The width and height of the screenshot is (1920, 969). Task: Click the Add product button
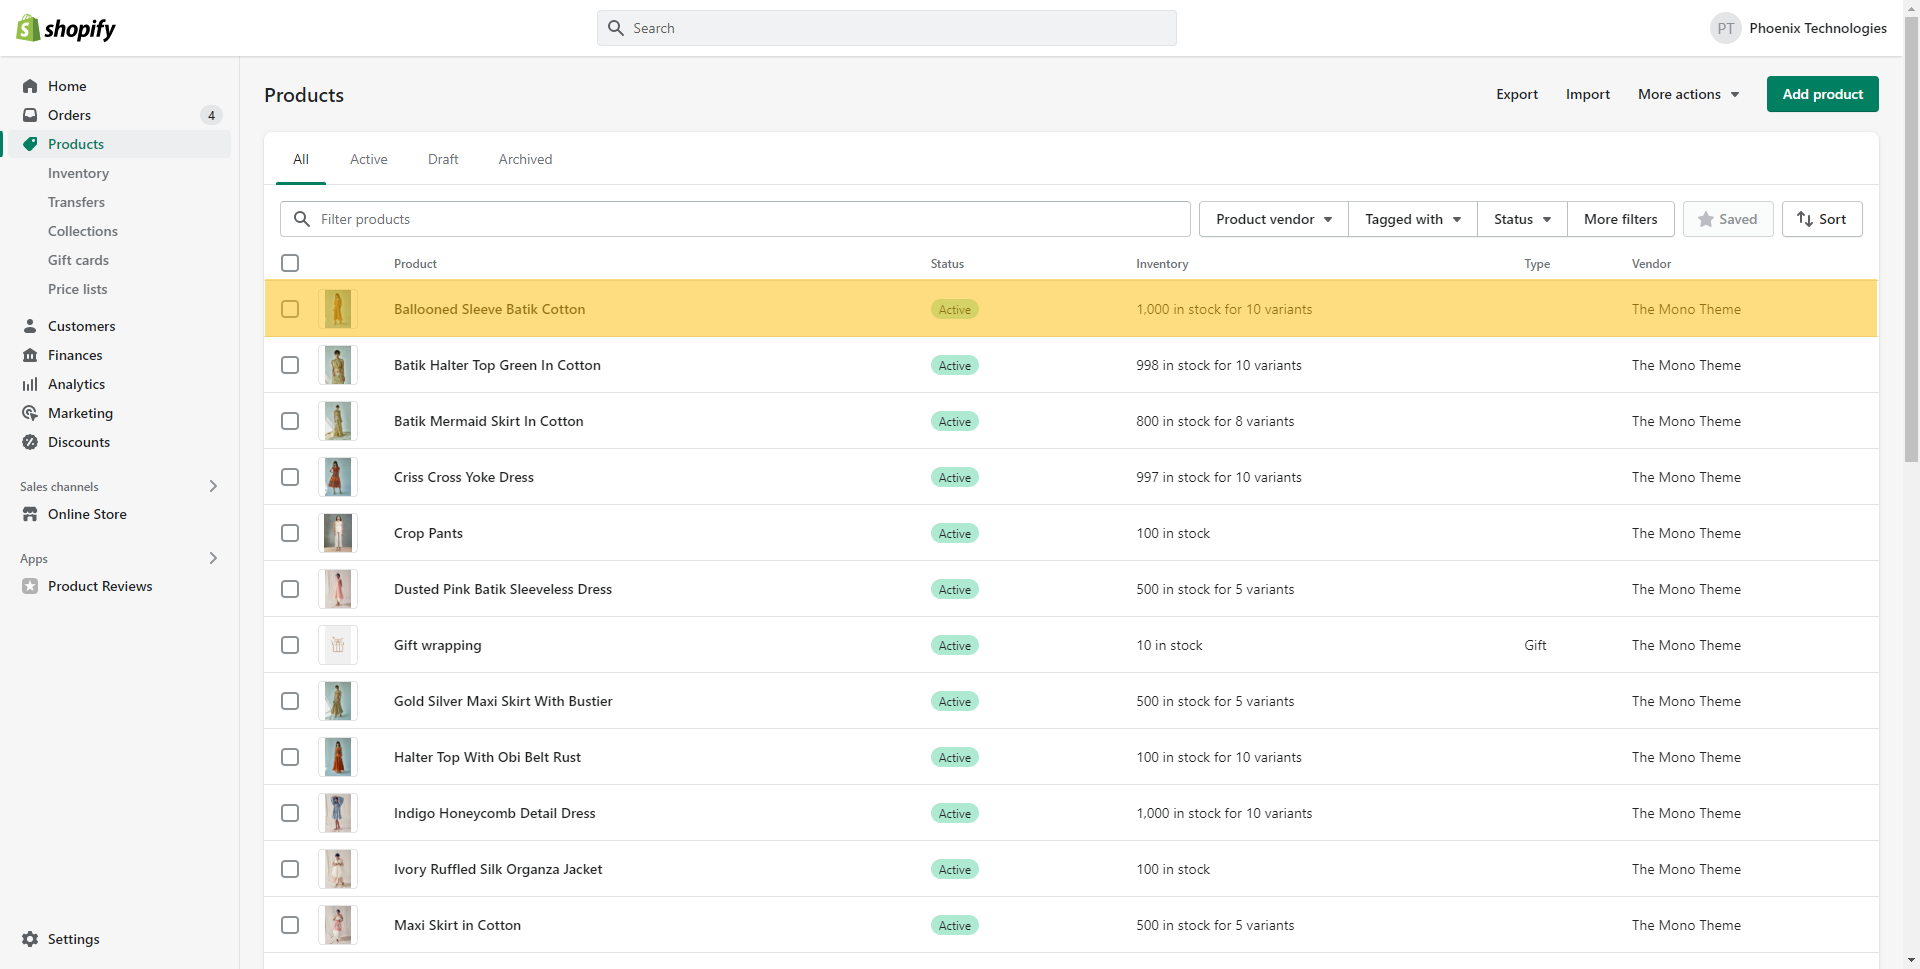(1822, 94)
